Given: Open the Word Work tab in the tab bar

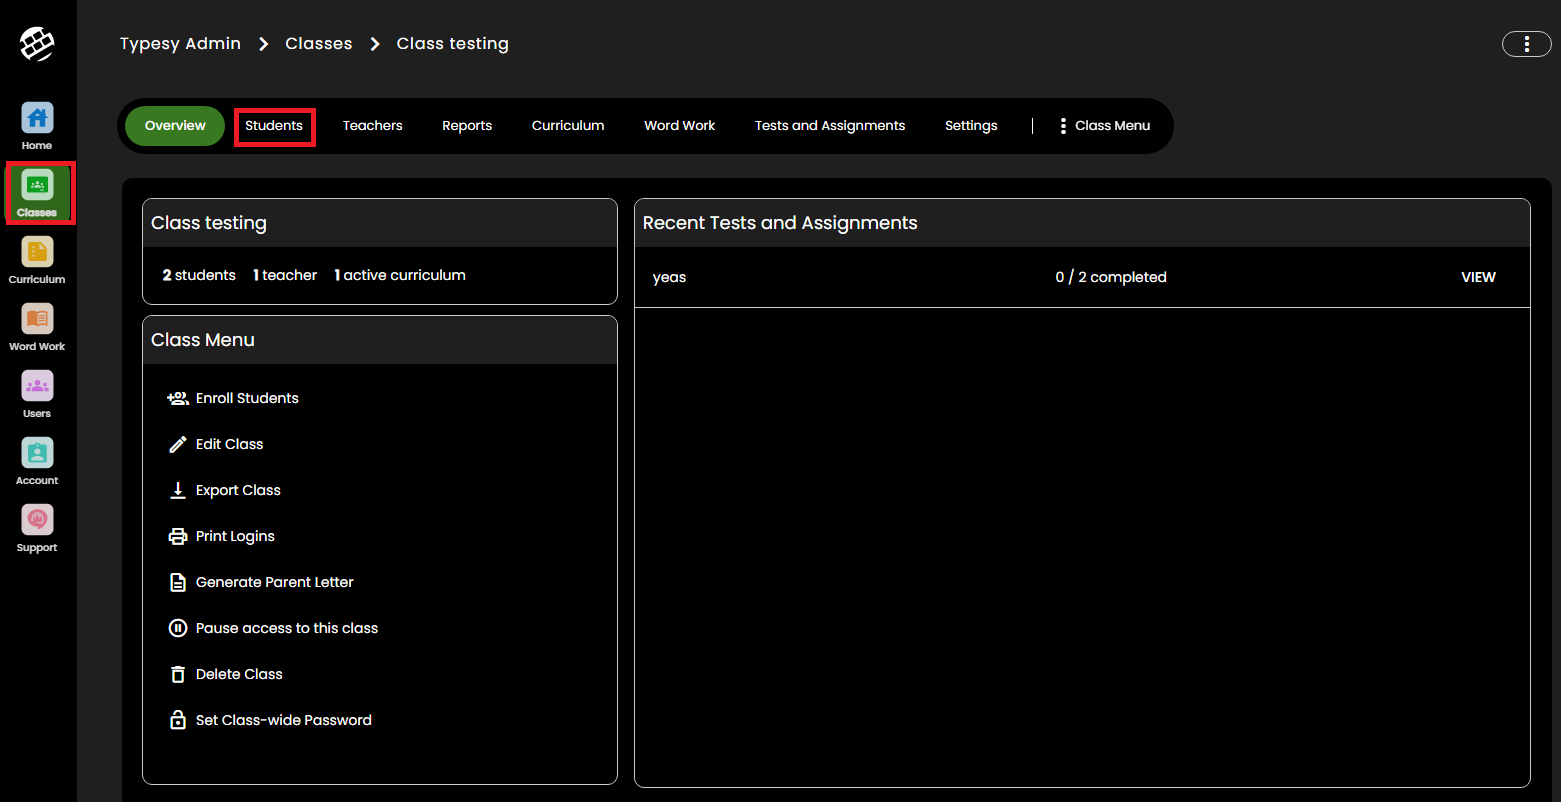Looking at the screenshot, I should pos(680,126).
